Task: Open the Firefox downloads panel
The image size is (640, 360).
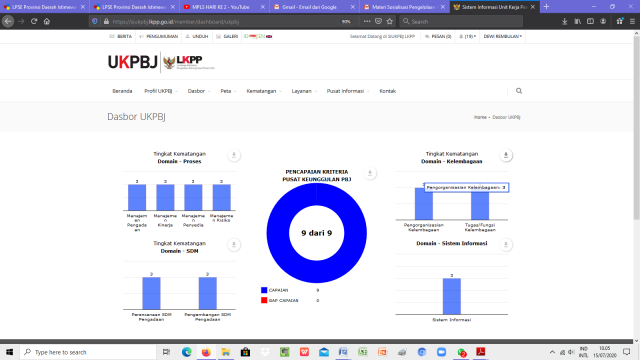Action: point(564,21)
